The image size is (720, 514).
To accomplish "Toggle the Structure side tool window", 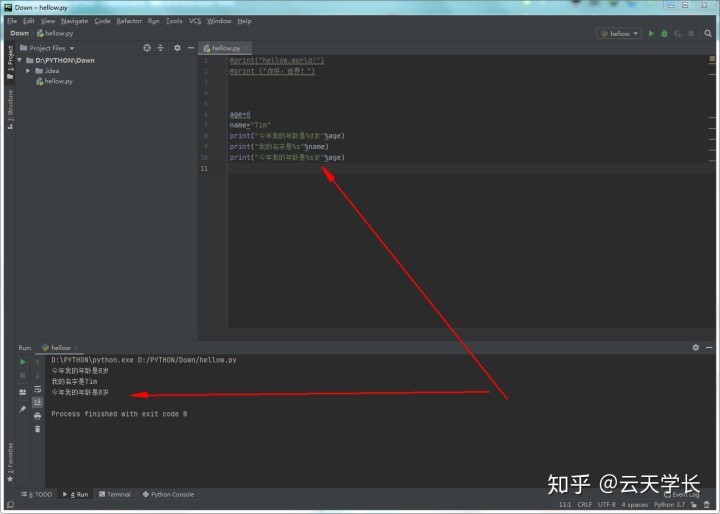I will 10,109.
